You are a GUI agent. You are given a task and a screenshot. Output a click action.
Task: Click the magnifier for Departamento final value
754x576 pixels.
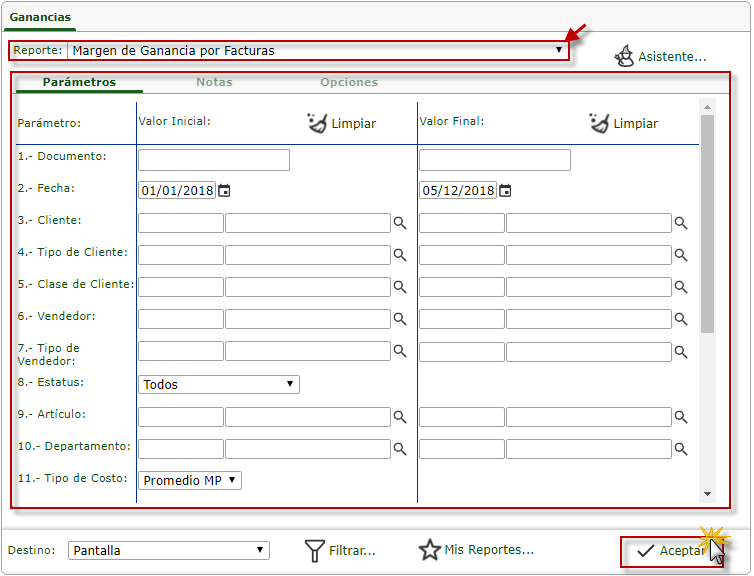681,449
